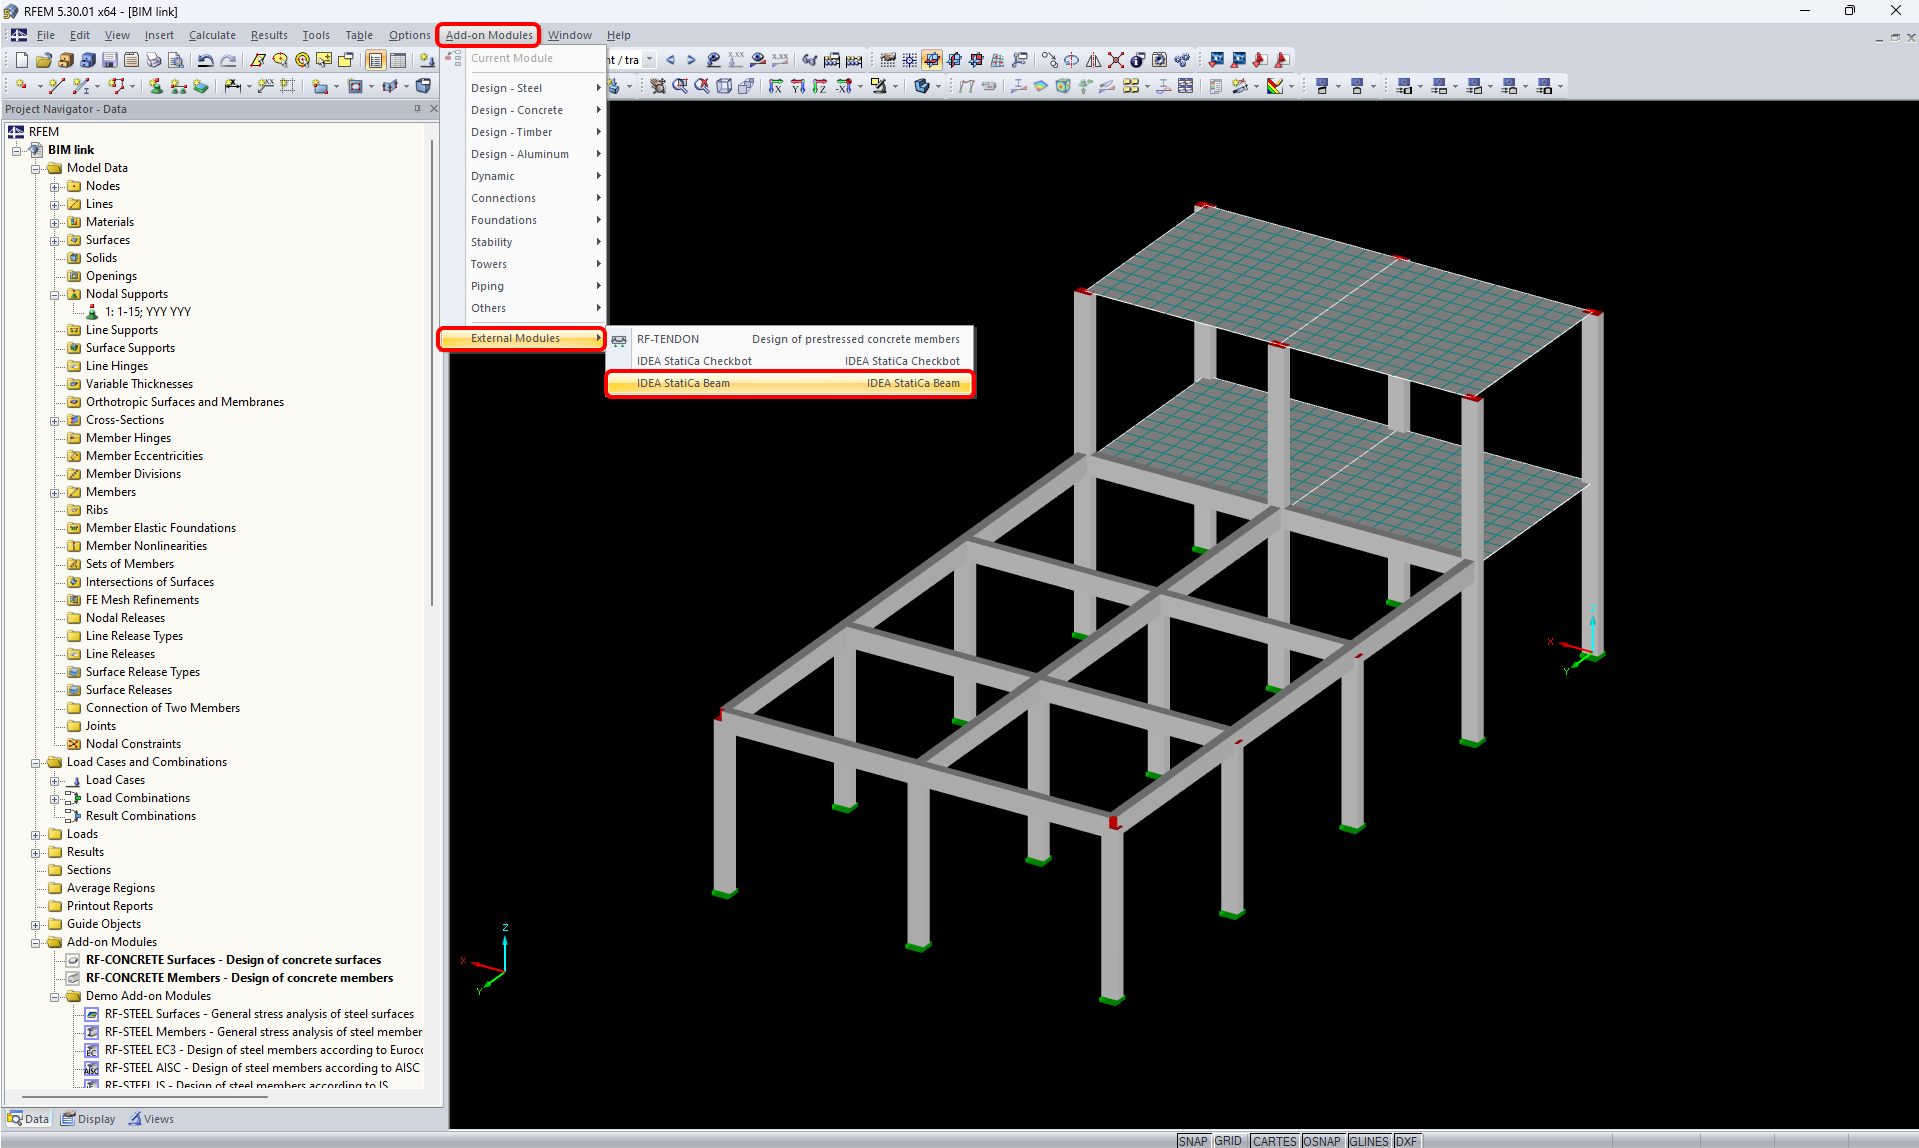Open RF-CONCRETE Members in navigator
The image size is (1919, 1148).
[x=238, y=978]
